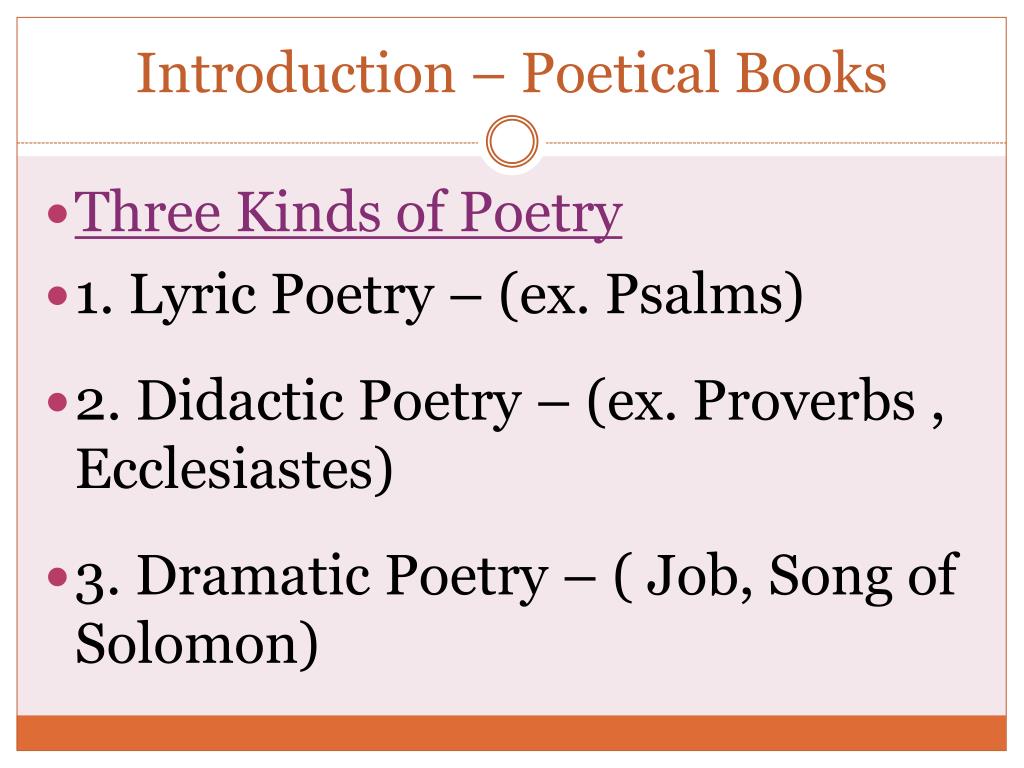Click the bullet dot beside 1. Lyric Poetry

[58, 296]
